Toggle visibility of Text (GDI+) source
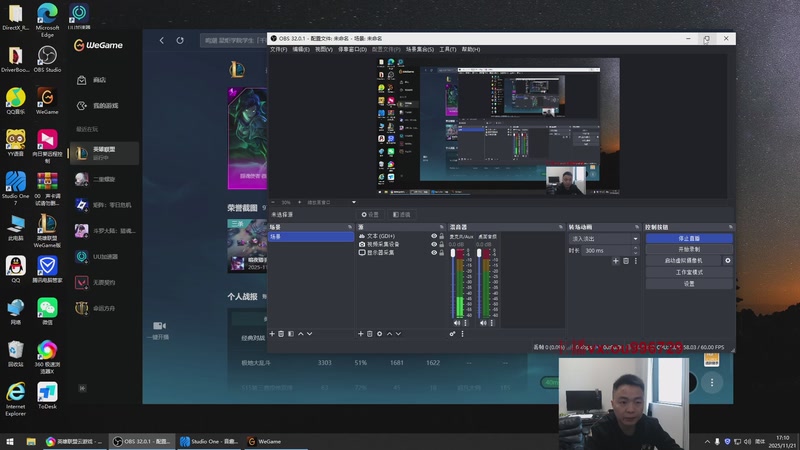Image resolution: width=800 pixels, height=450 pixels. (x=434, y=236)
